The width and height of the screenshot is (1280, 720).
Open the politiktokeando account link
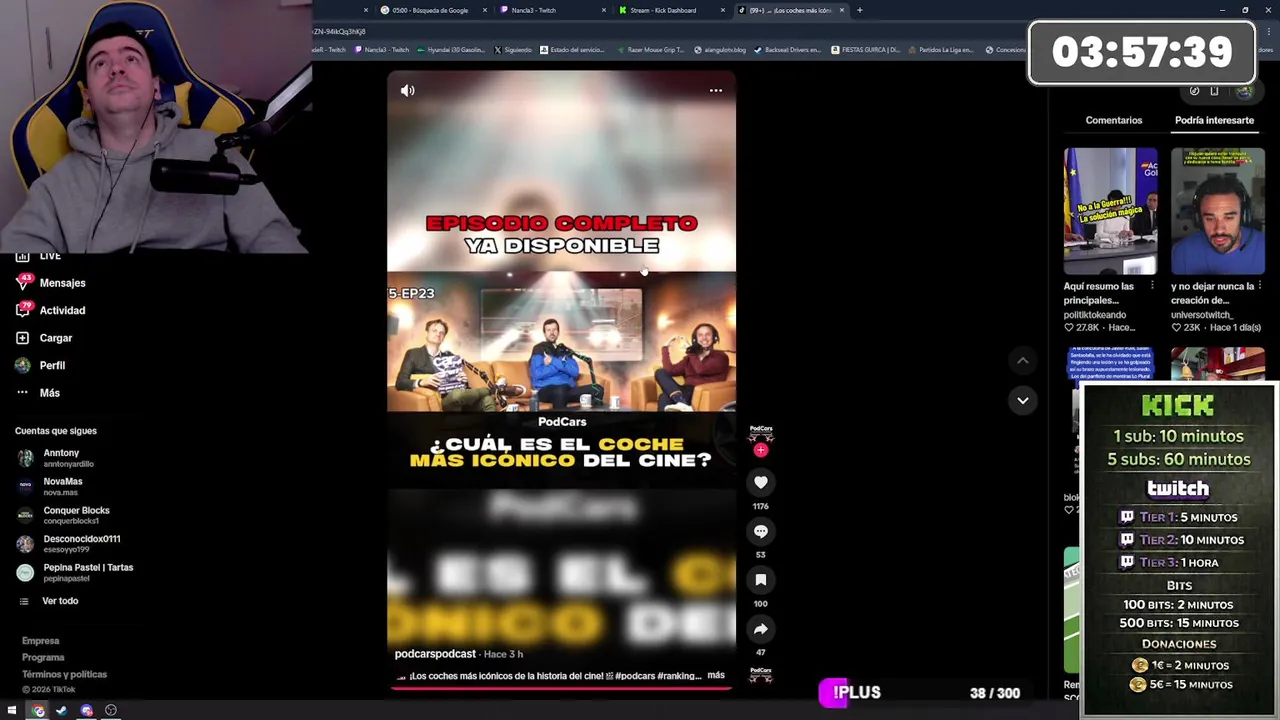coord(1094,315)
